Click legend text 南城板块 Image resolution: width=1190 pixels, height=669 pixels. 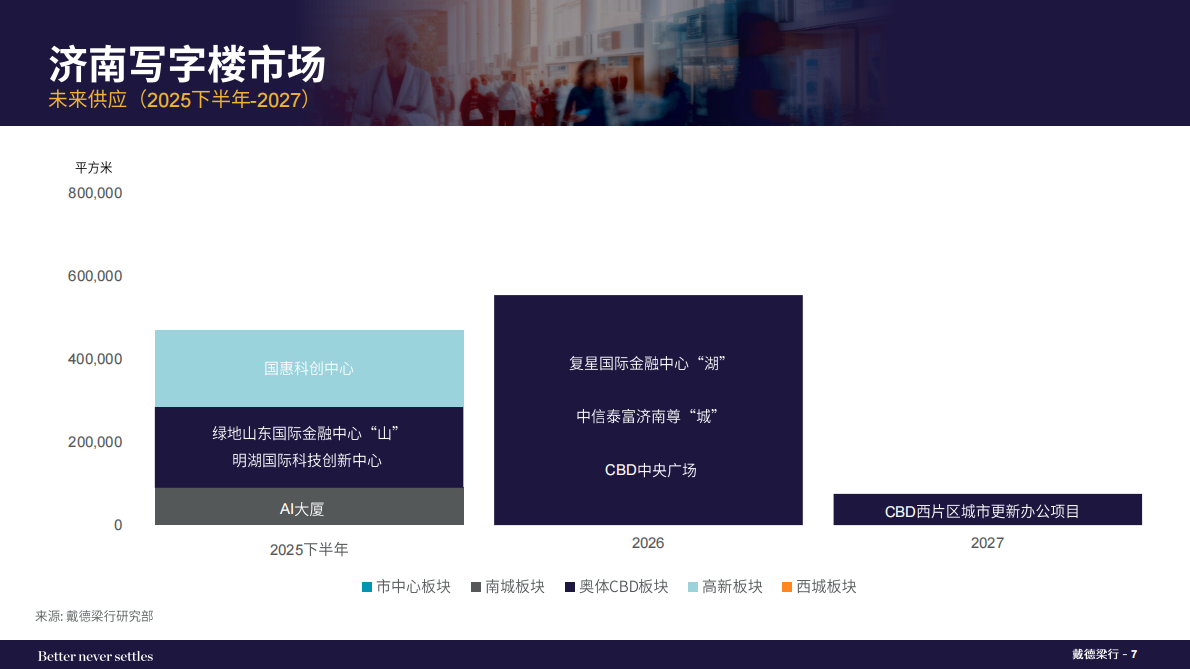(515, 586)
